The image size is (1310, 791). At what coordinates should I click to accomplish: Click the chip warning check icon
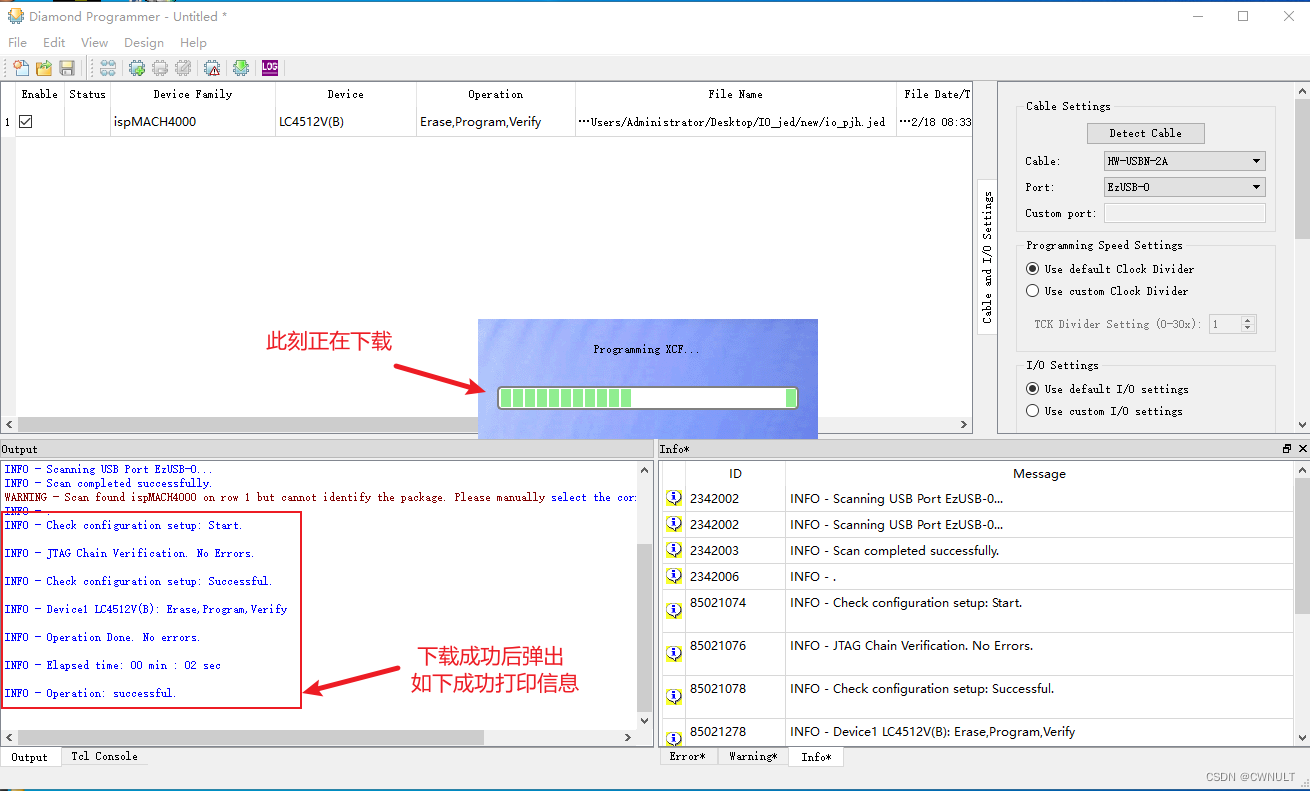(x=212, y=68)
